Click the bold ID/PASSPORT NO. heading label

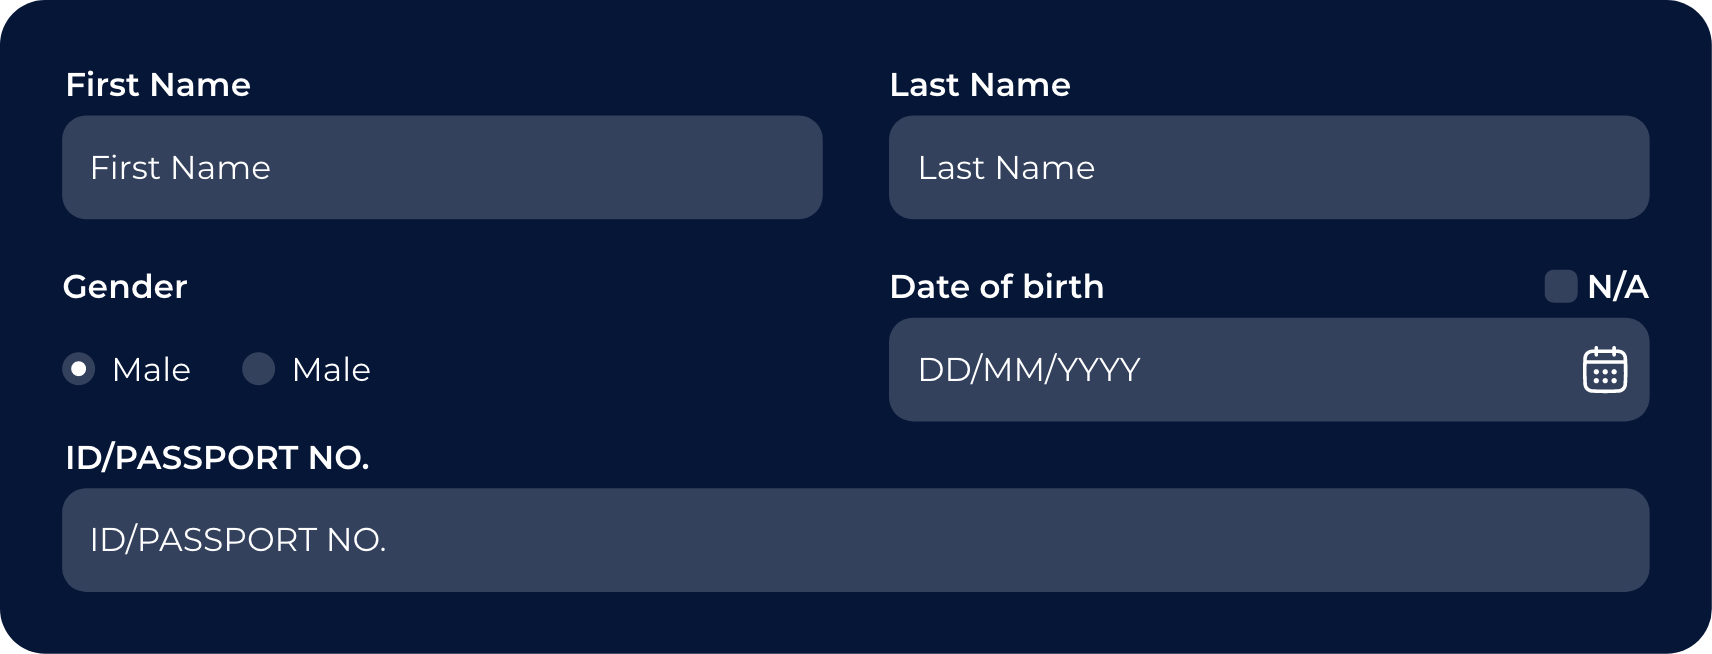tap(217, 458)
